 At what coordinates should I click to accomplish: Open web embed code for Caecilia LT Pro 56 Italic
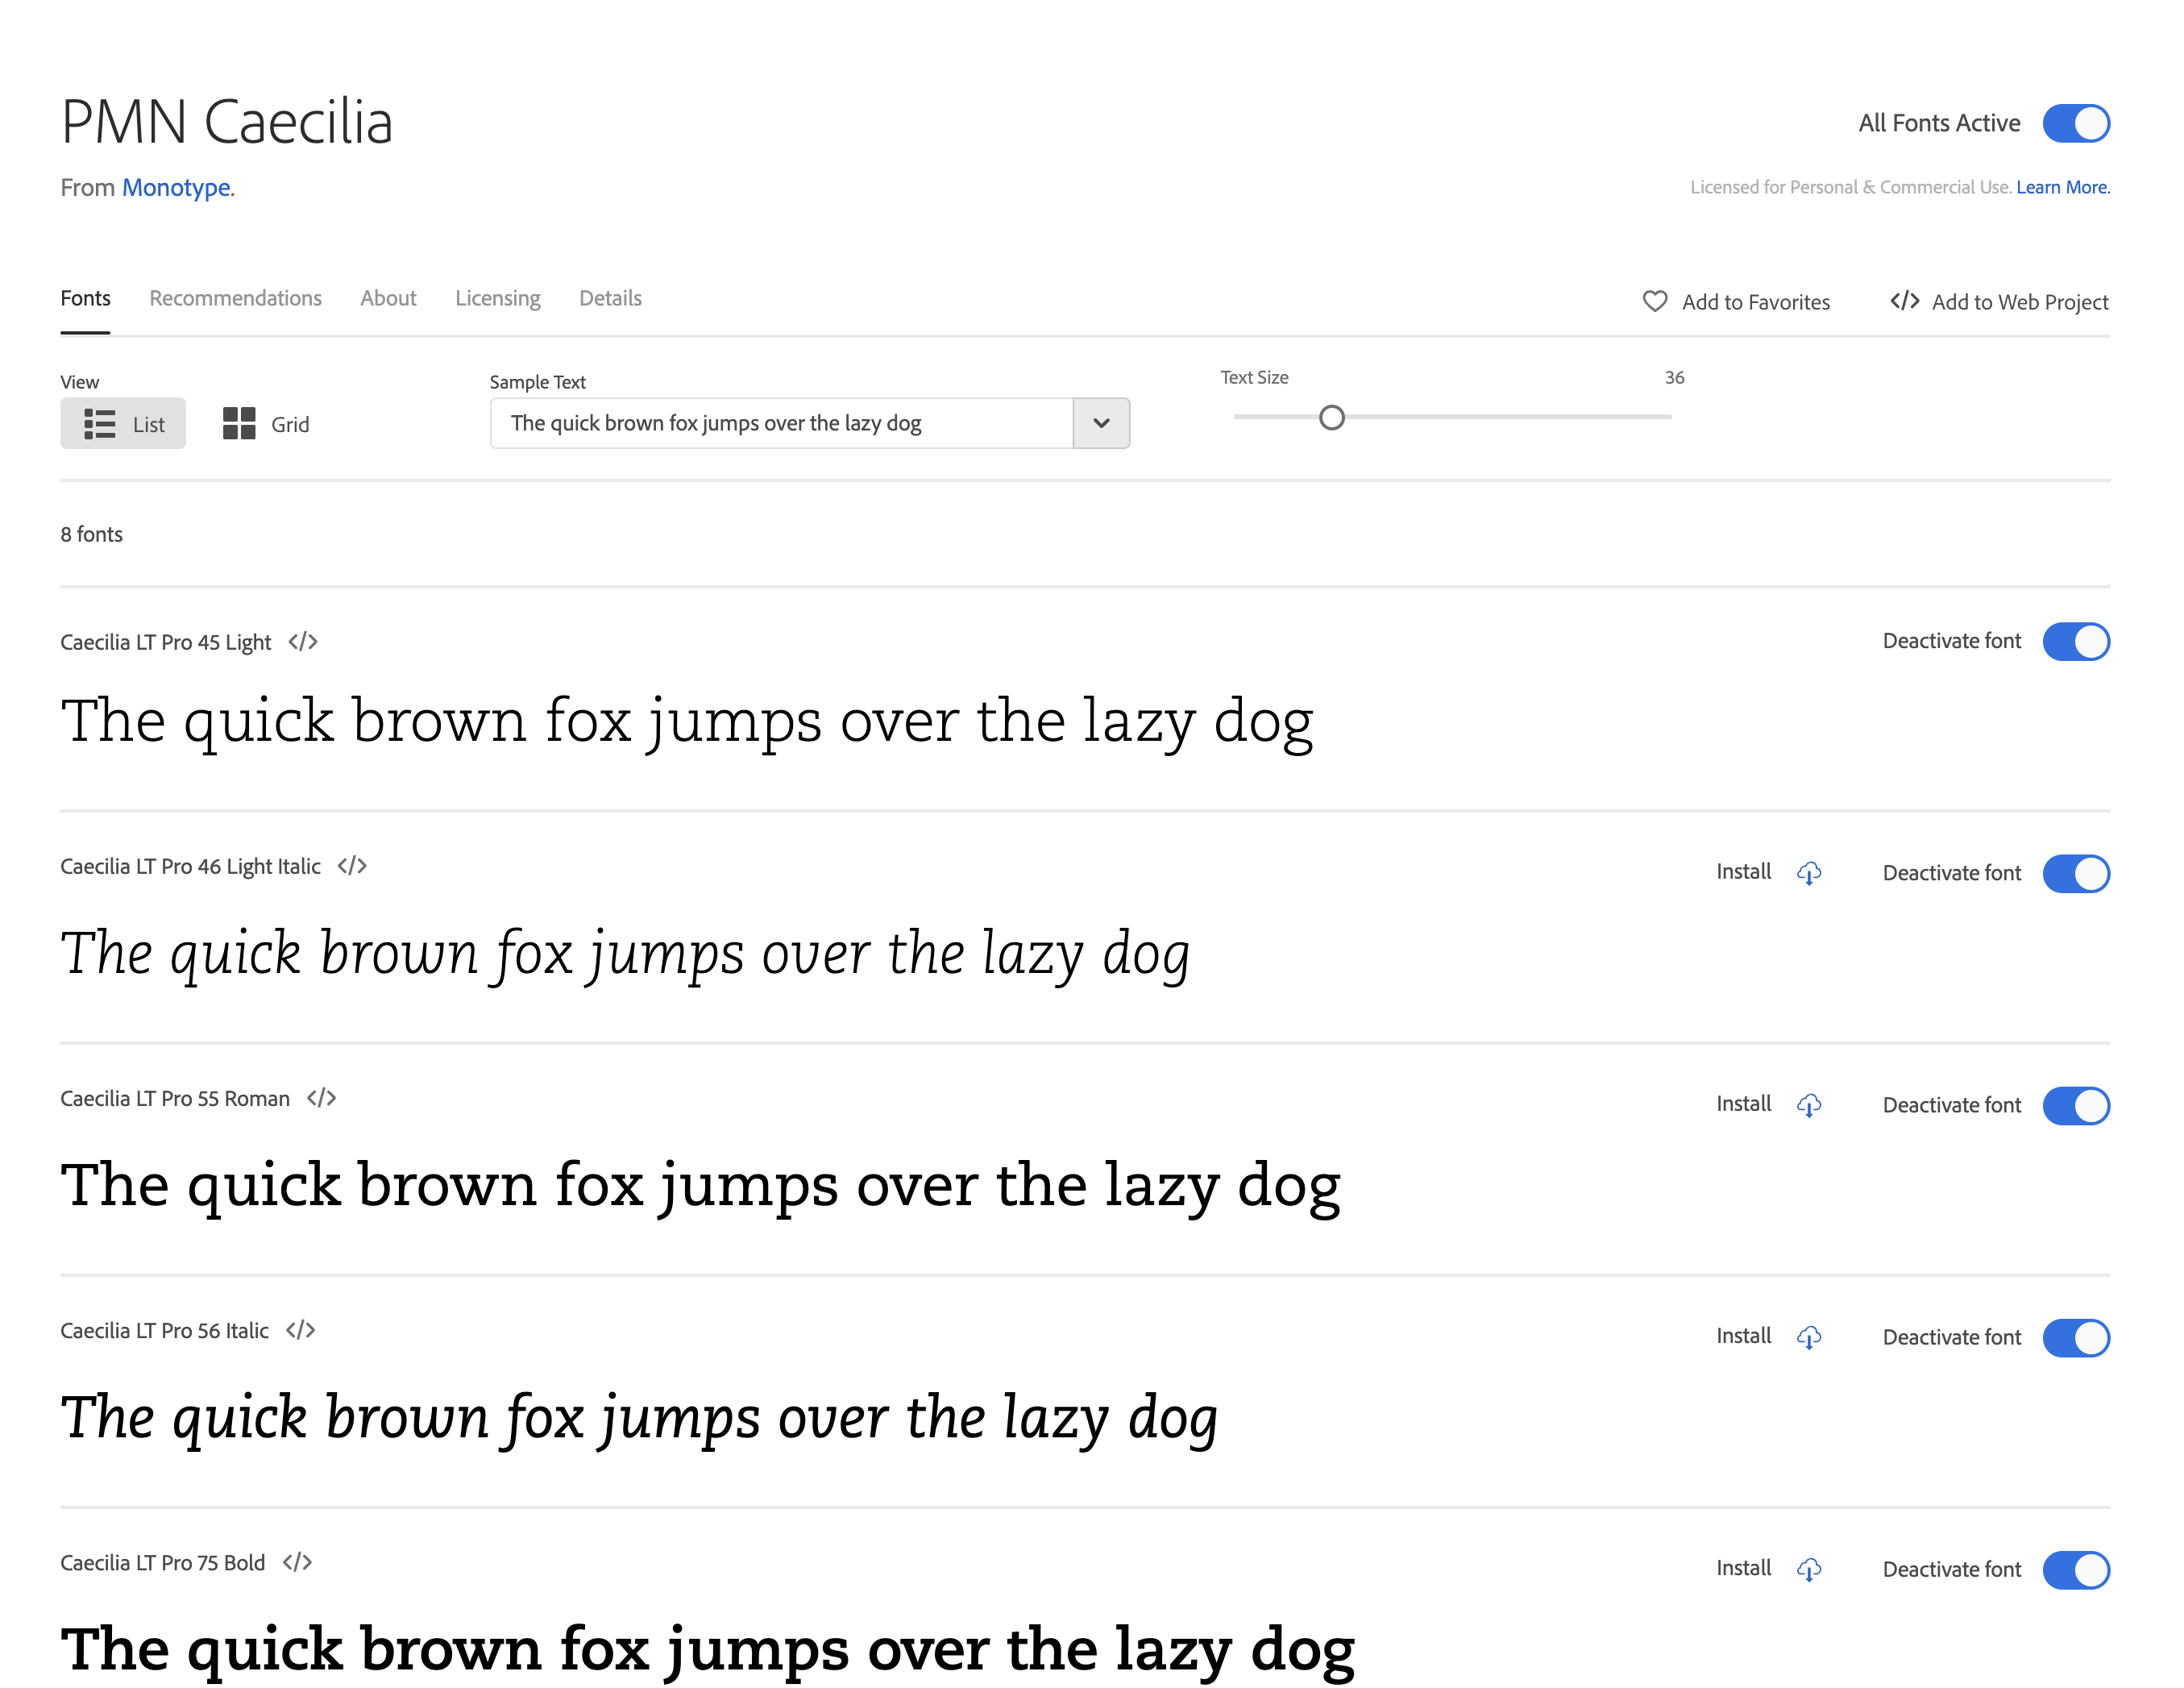tap(301, 1330)
